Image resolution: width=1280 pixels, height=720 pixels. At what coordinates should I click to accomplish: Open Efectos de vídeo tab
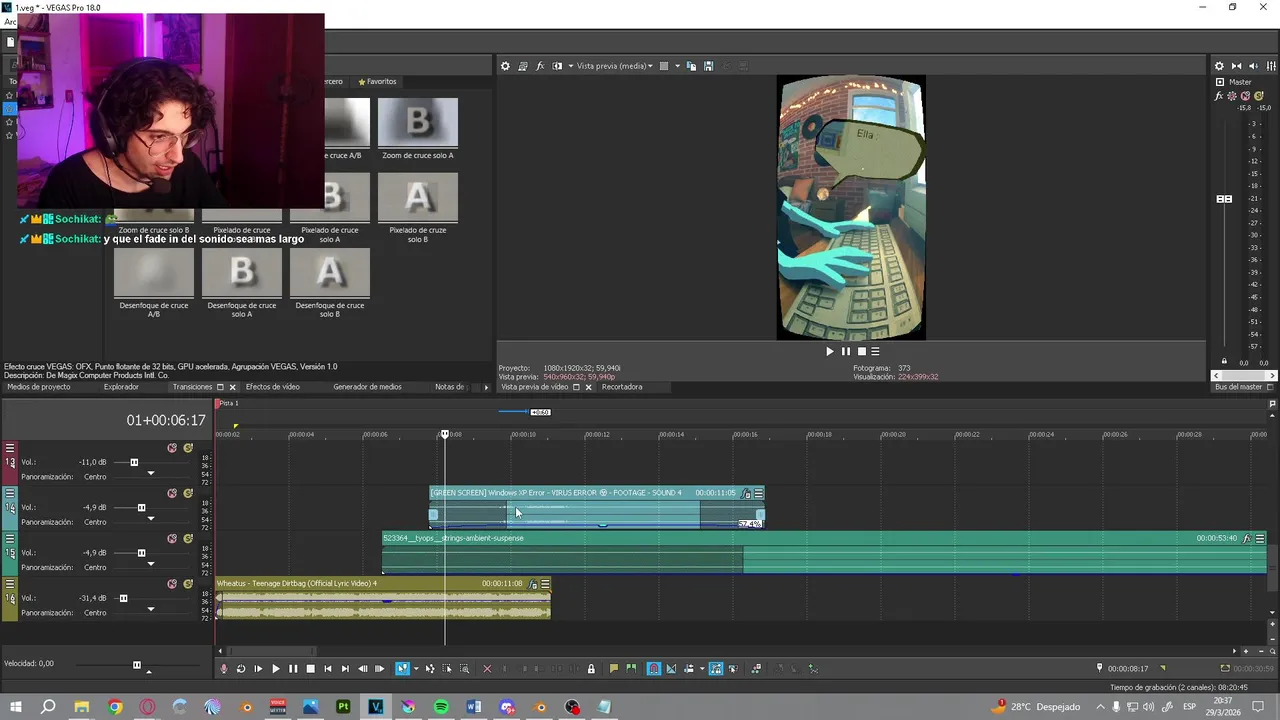pos(273,387)
